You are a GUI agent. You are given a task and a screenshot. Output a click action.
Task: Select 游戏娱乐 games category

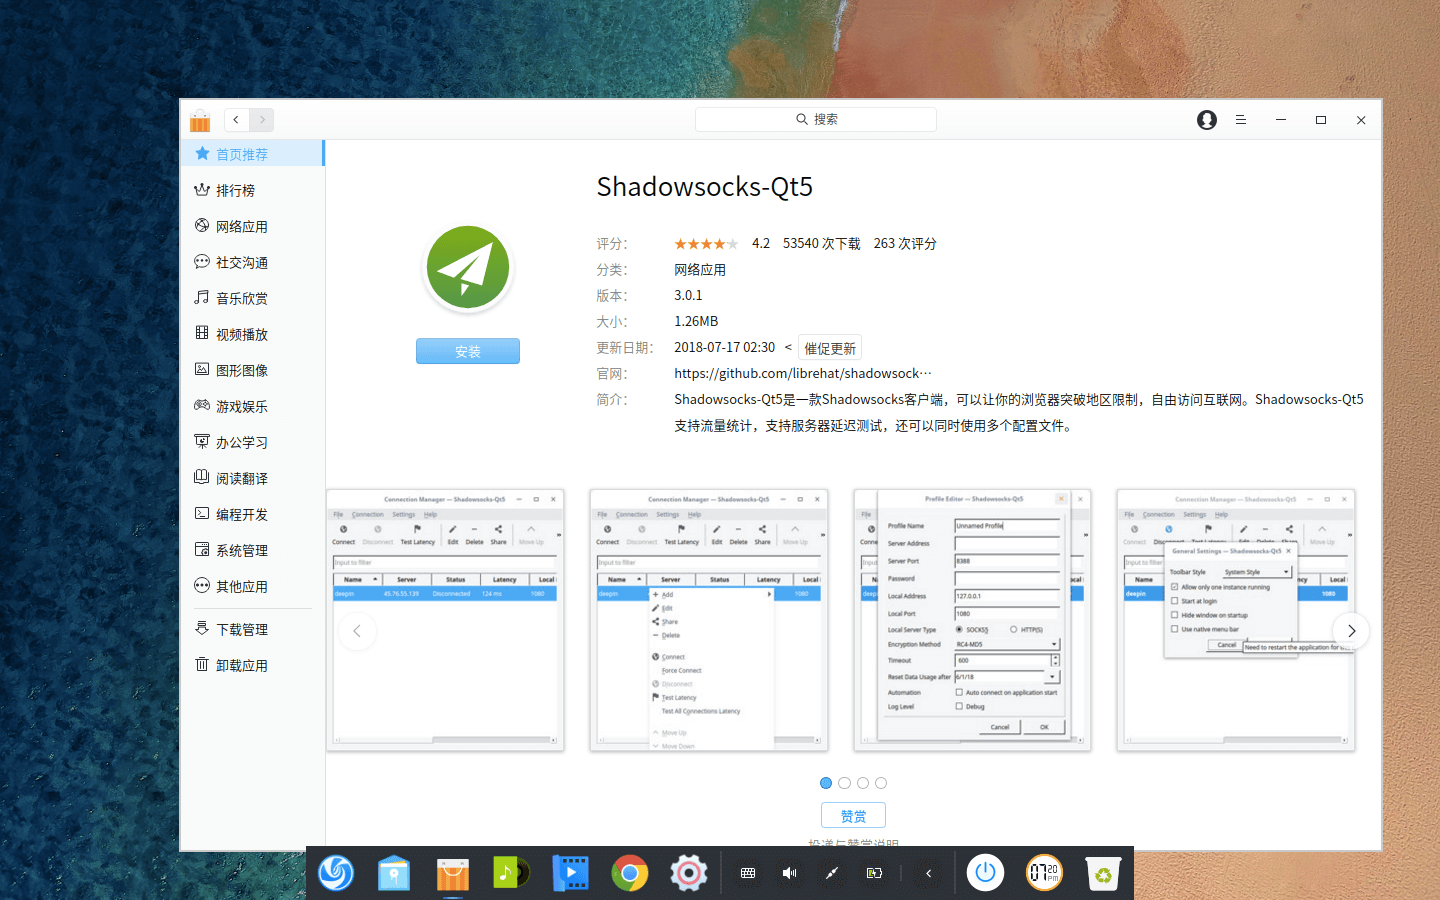[252, 406]
